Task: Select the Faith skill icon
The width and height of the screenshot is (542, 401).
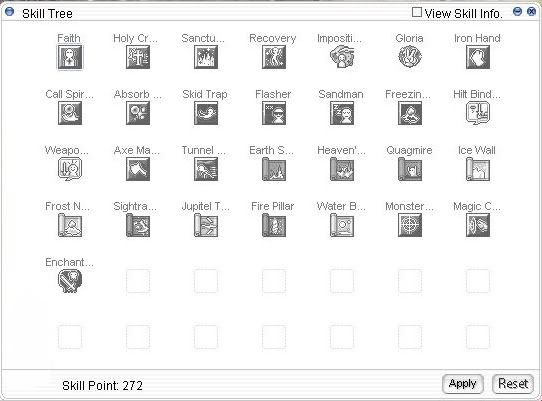Action: [70, 57]
